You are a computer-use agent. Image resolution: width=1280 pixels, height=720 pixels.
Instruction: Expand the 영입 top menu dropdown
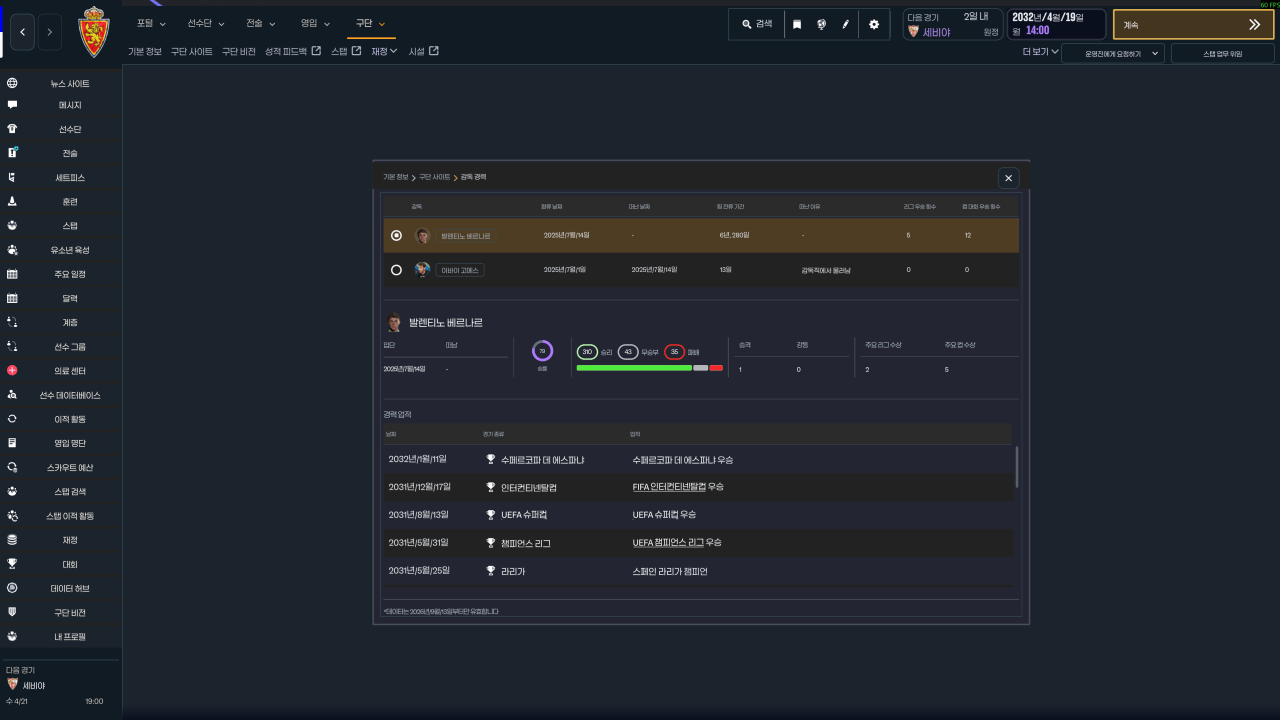point(315,23)
